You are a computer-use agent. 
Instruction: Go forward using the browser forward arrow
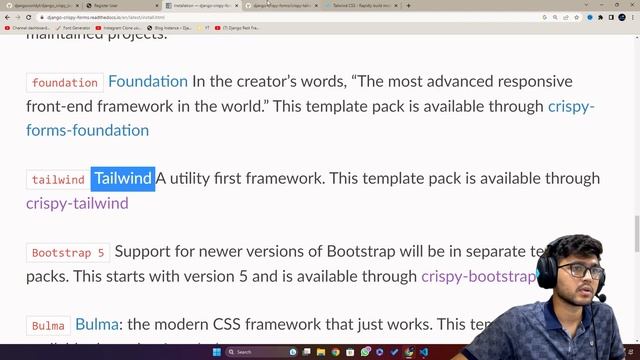click(x=18, y=18)
